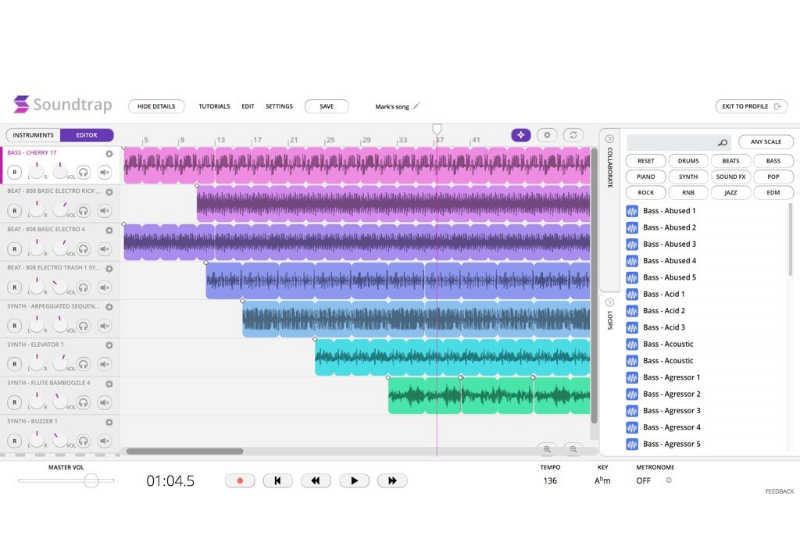Viewport: 800px width, 550px height.
Task: Open settings gear for Synth - Buzzer 1 track
Action: [109, 422]
